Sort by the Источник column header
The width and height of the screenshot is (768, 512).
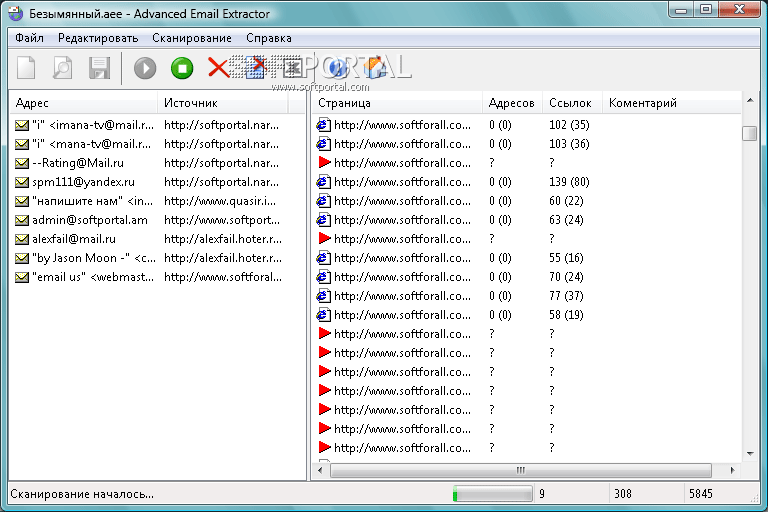pyautogui.click(x=220, y=103)
